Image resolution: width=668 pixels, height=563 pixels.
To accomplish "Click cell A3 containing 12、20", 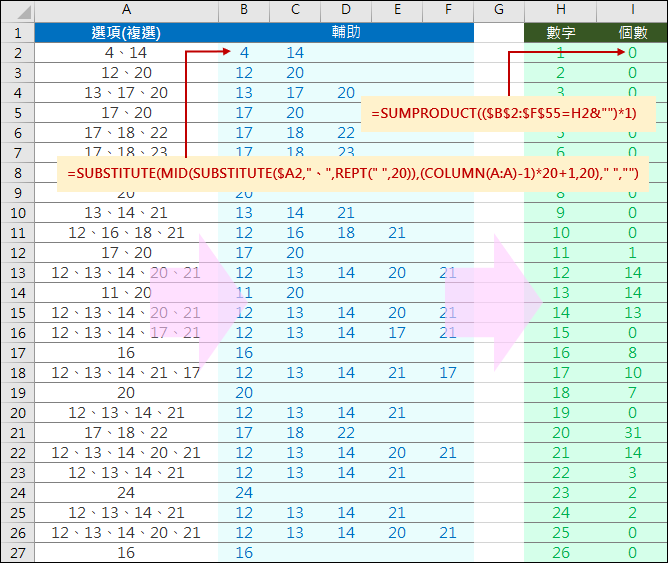I will (126, 73).
